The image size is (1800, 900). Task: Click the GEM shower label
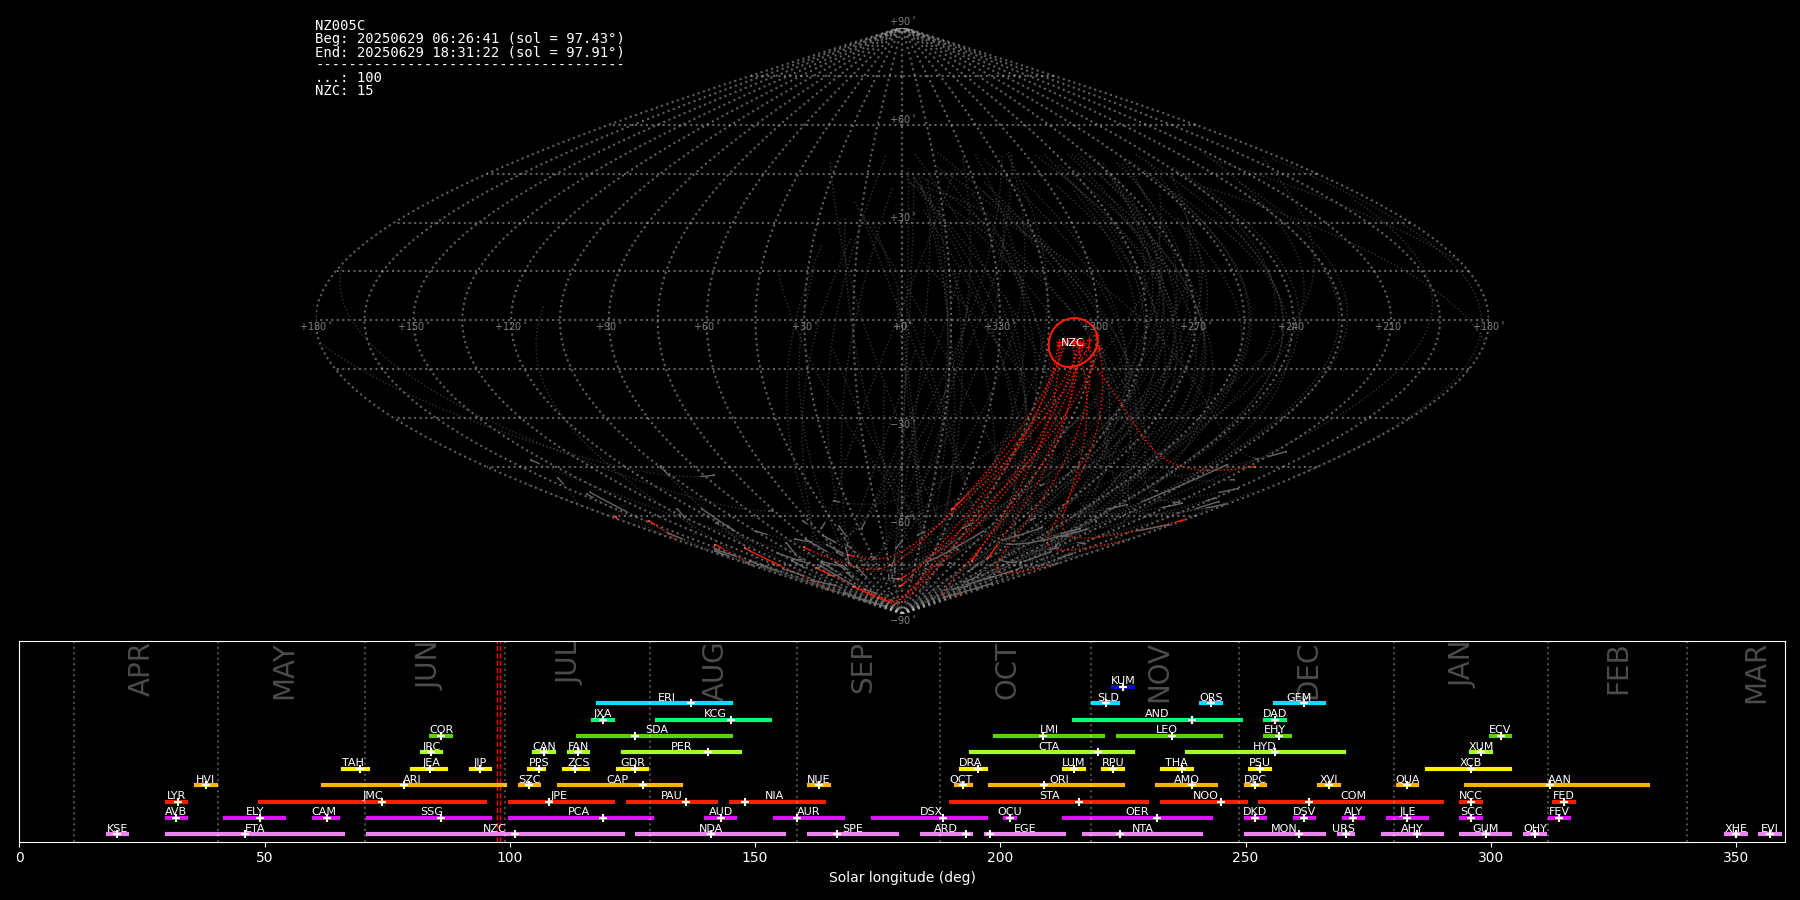pyautogui.click(x=1299, y=698)
